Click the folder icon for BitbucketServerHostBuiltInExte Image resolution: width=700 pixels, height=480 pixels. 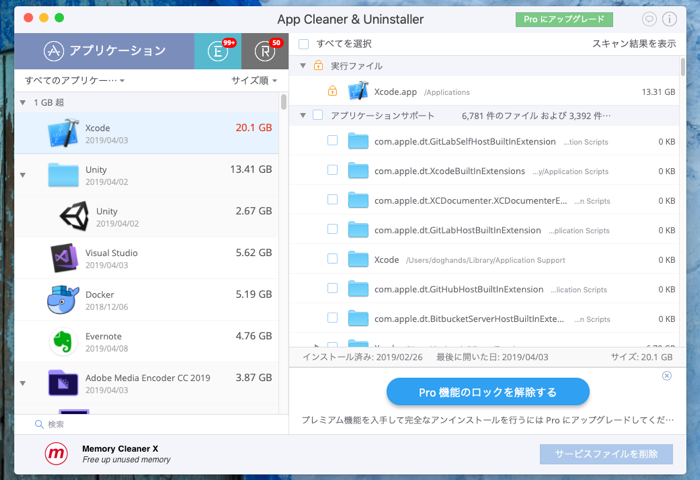pos(358,318)
